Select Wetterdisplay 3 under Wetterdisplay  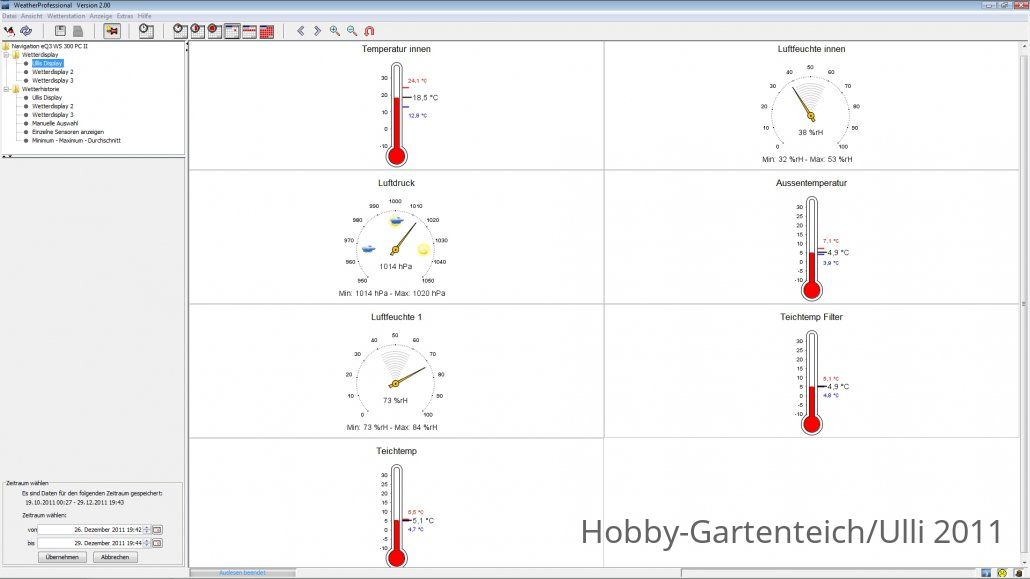tap(53, 80)
